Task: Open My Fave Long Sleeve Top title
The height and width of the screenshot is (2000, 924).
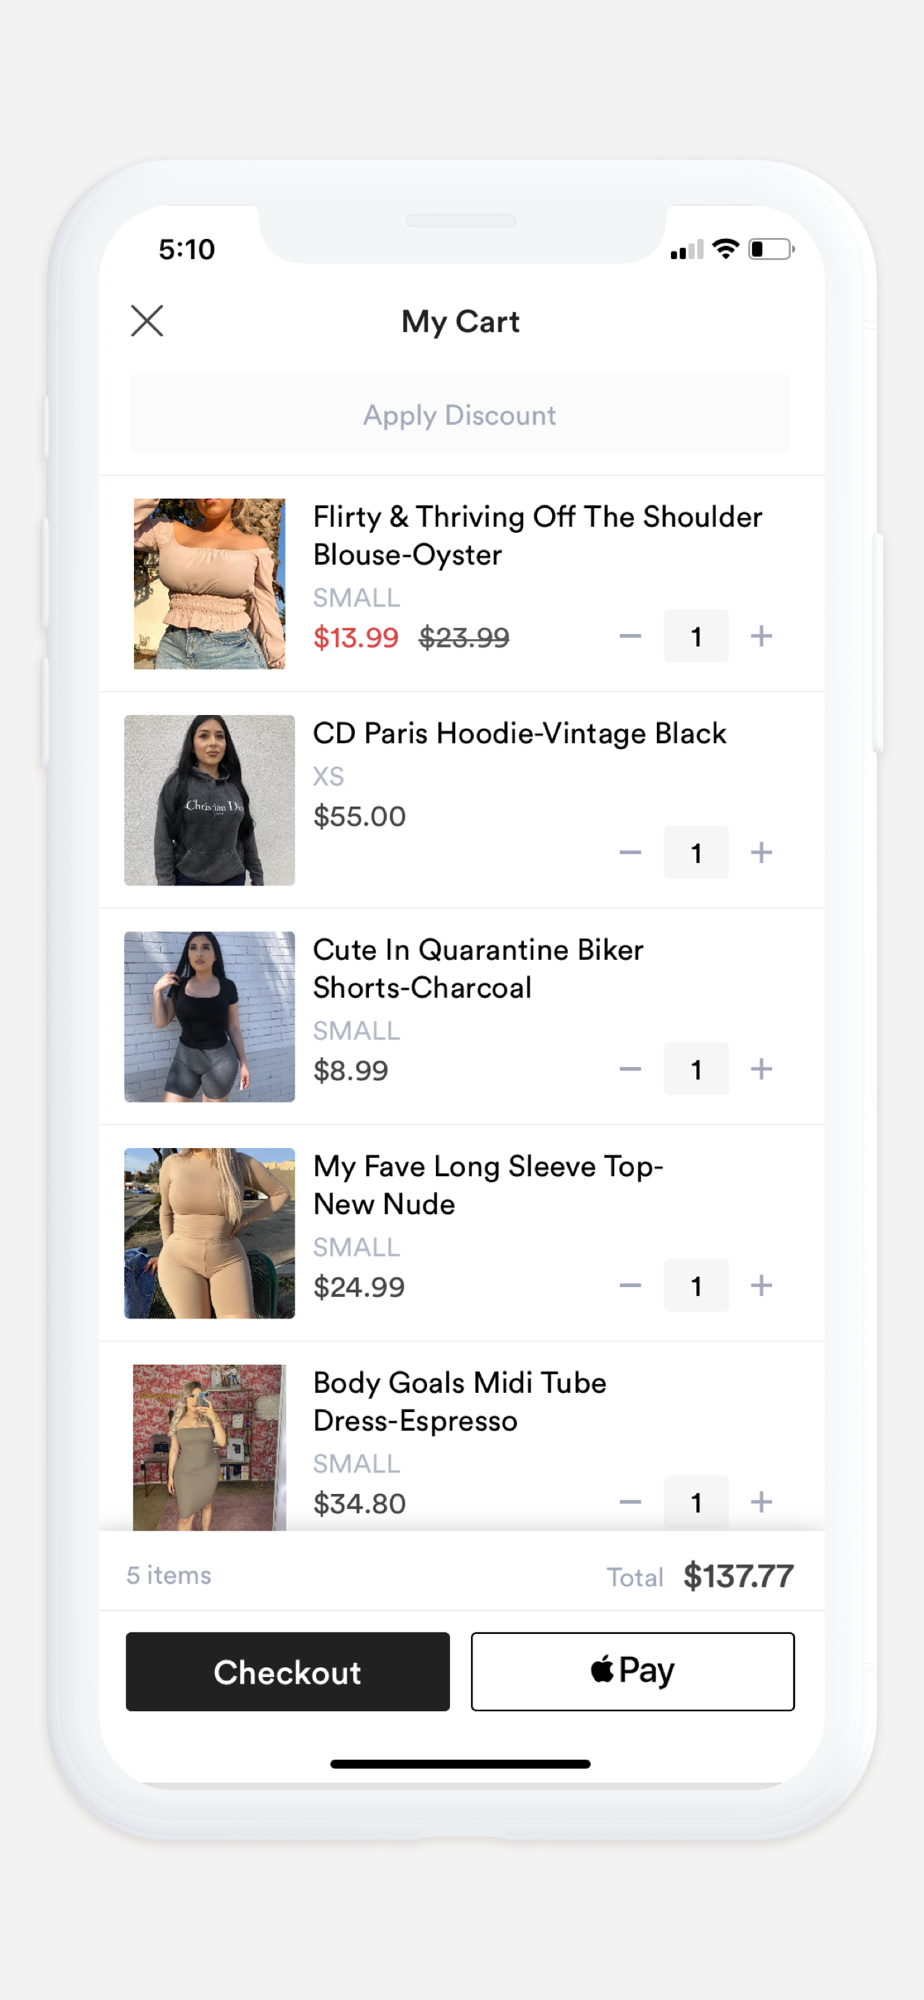Action: [x=488, y=1185]
